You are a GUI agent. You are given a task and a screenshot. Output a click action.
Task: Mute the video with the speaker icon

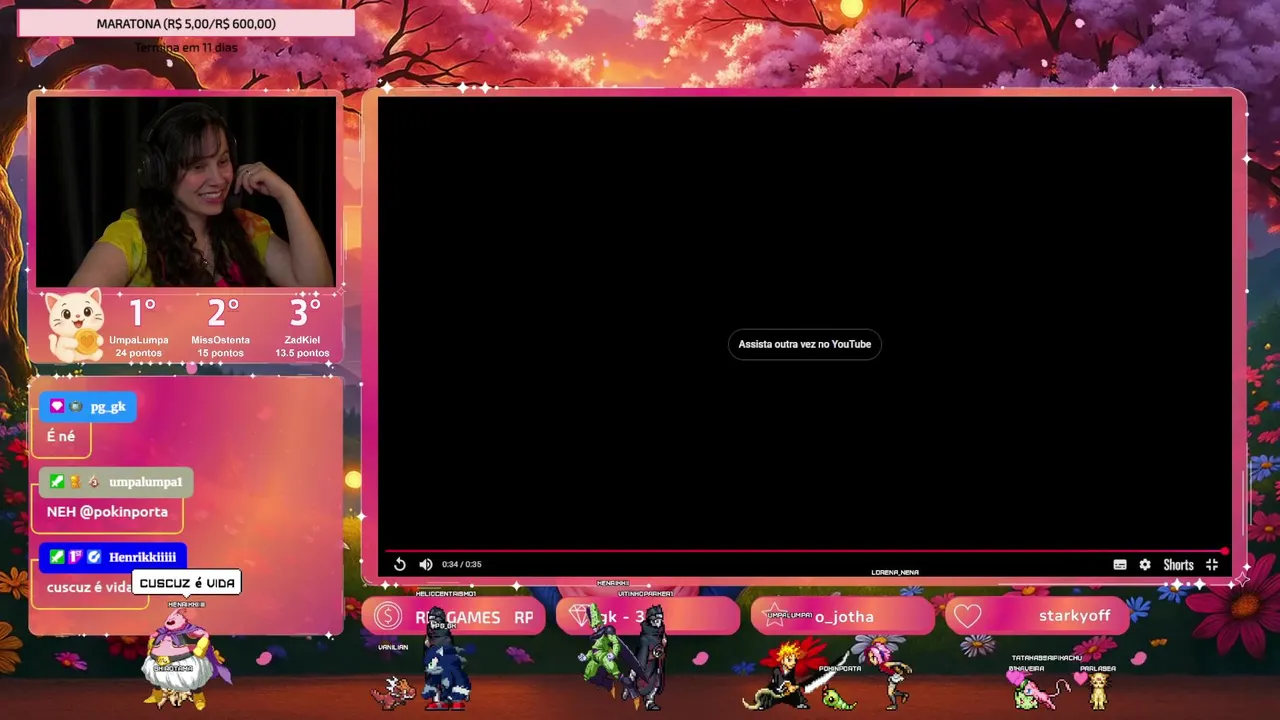tap(426, 564)
